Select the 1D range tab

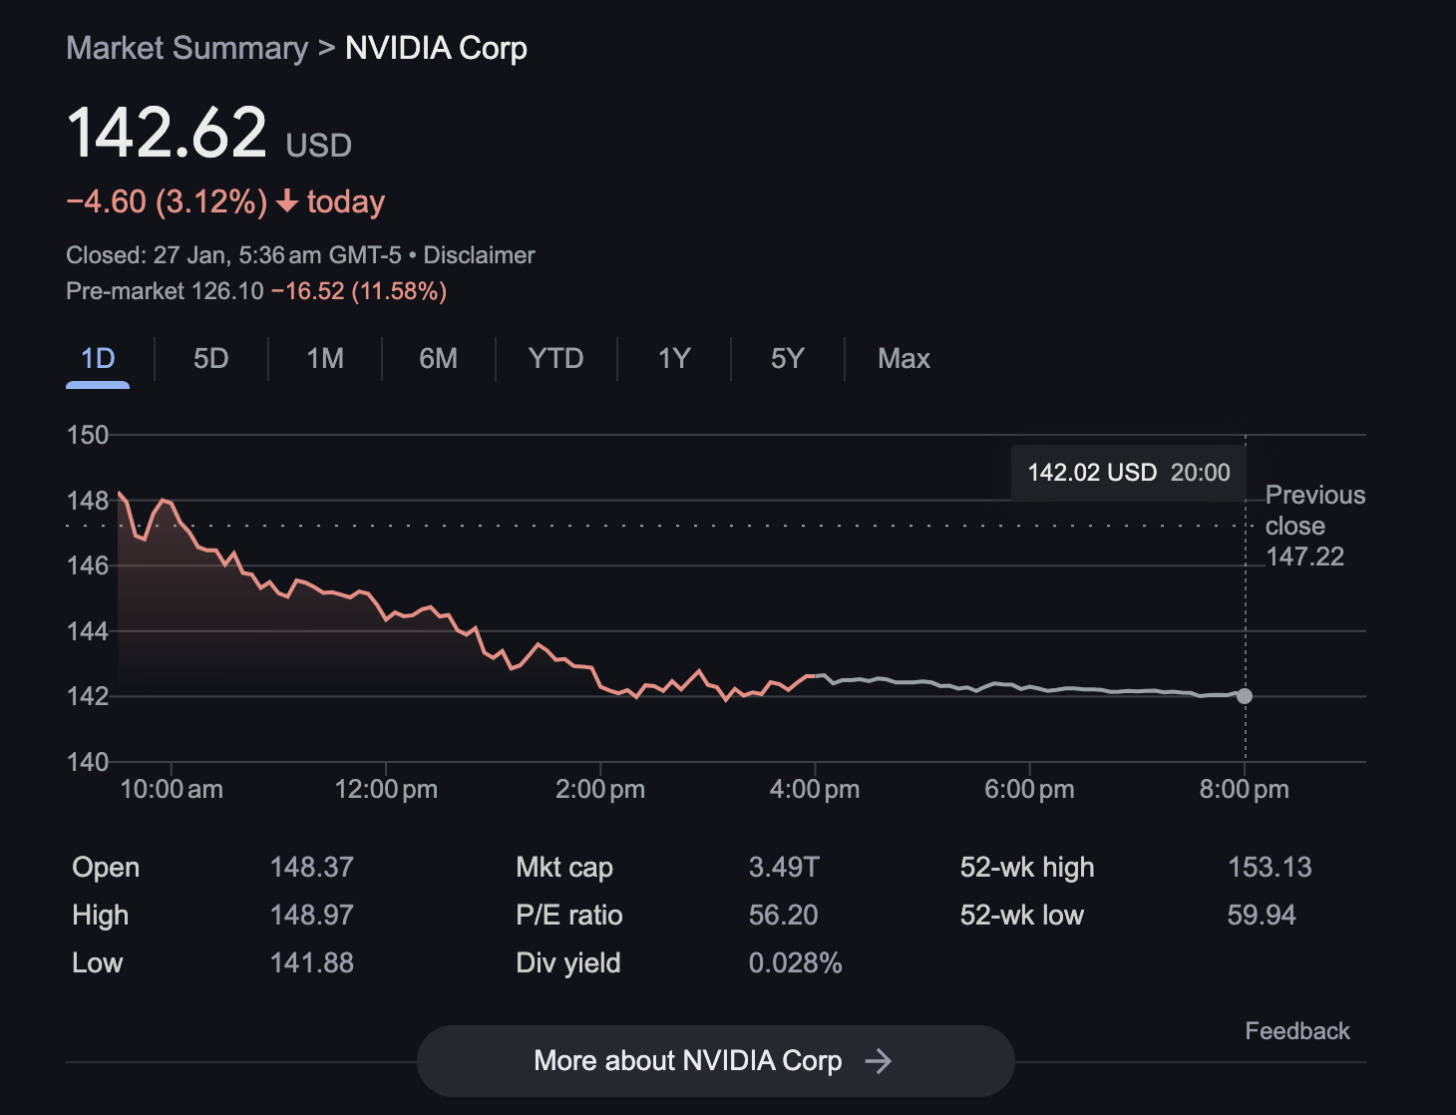[98, 359]
